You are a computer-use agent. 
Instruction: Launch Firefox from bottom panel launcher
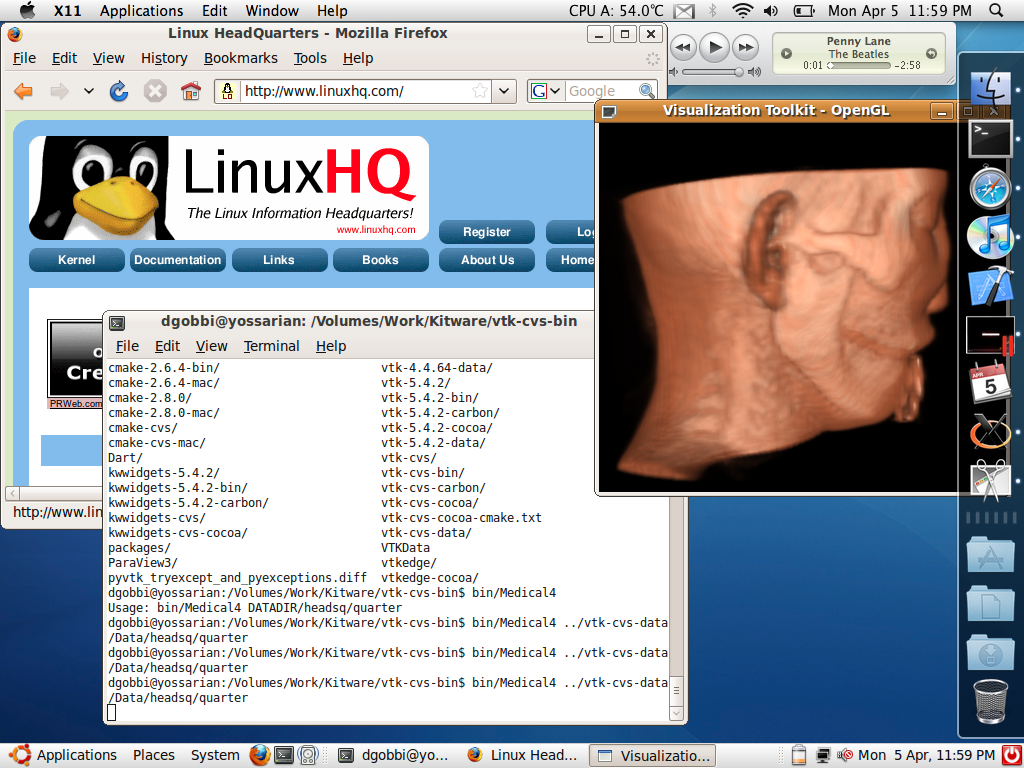pos(259,756)
